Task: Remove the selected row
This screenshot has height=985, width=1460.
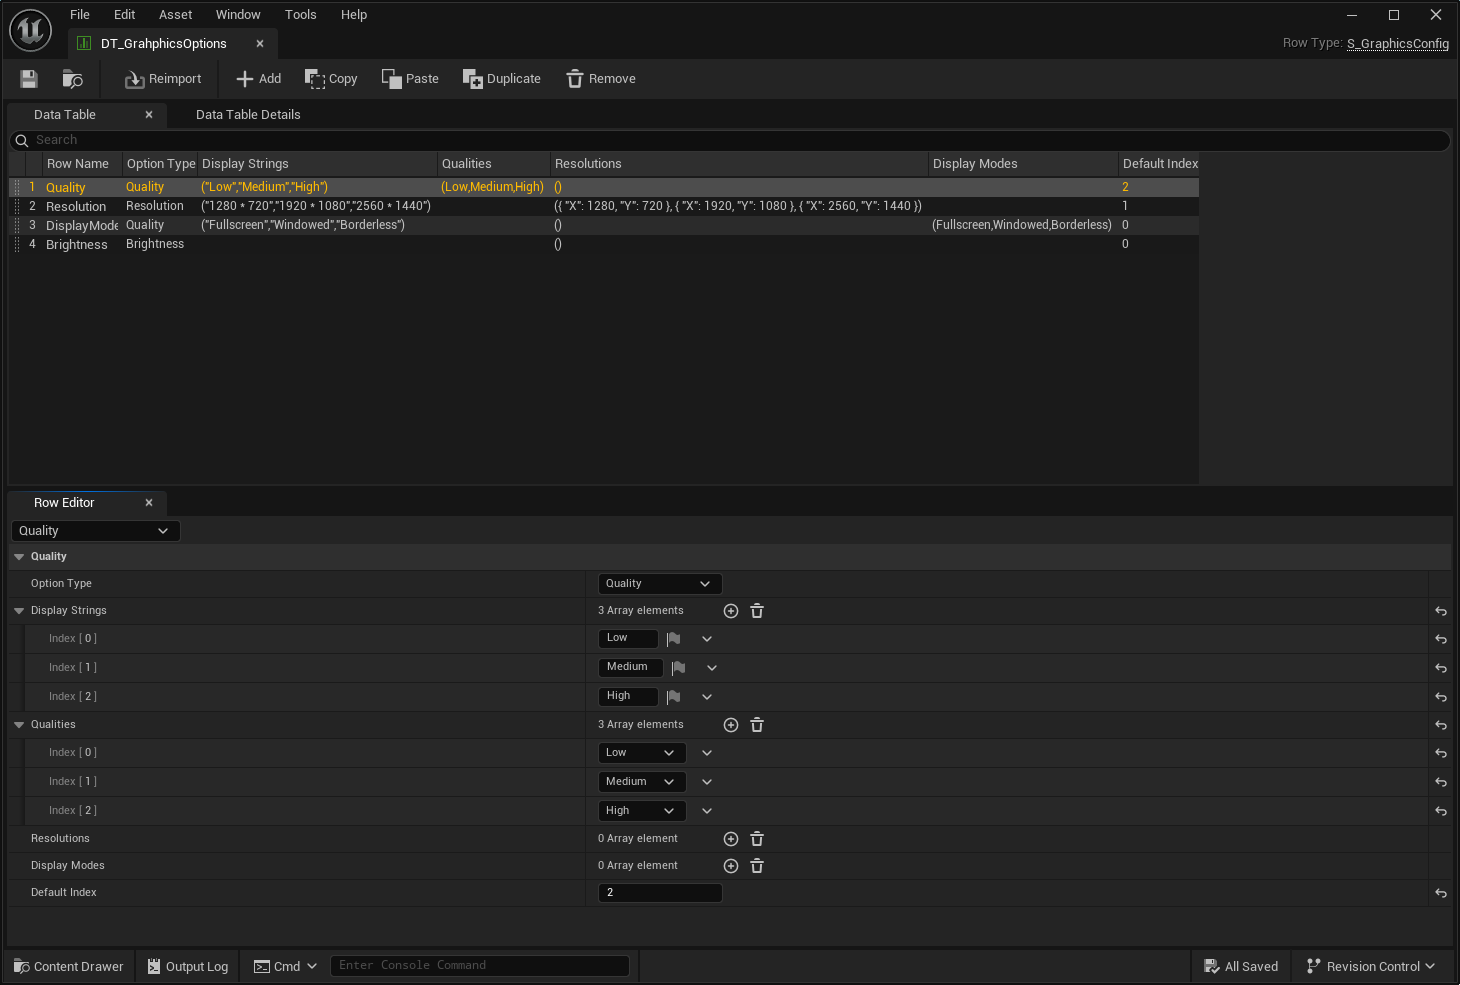Action: click(x=601, y=79)
